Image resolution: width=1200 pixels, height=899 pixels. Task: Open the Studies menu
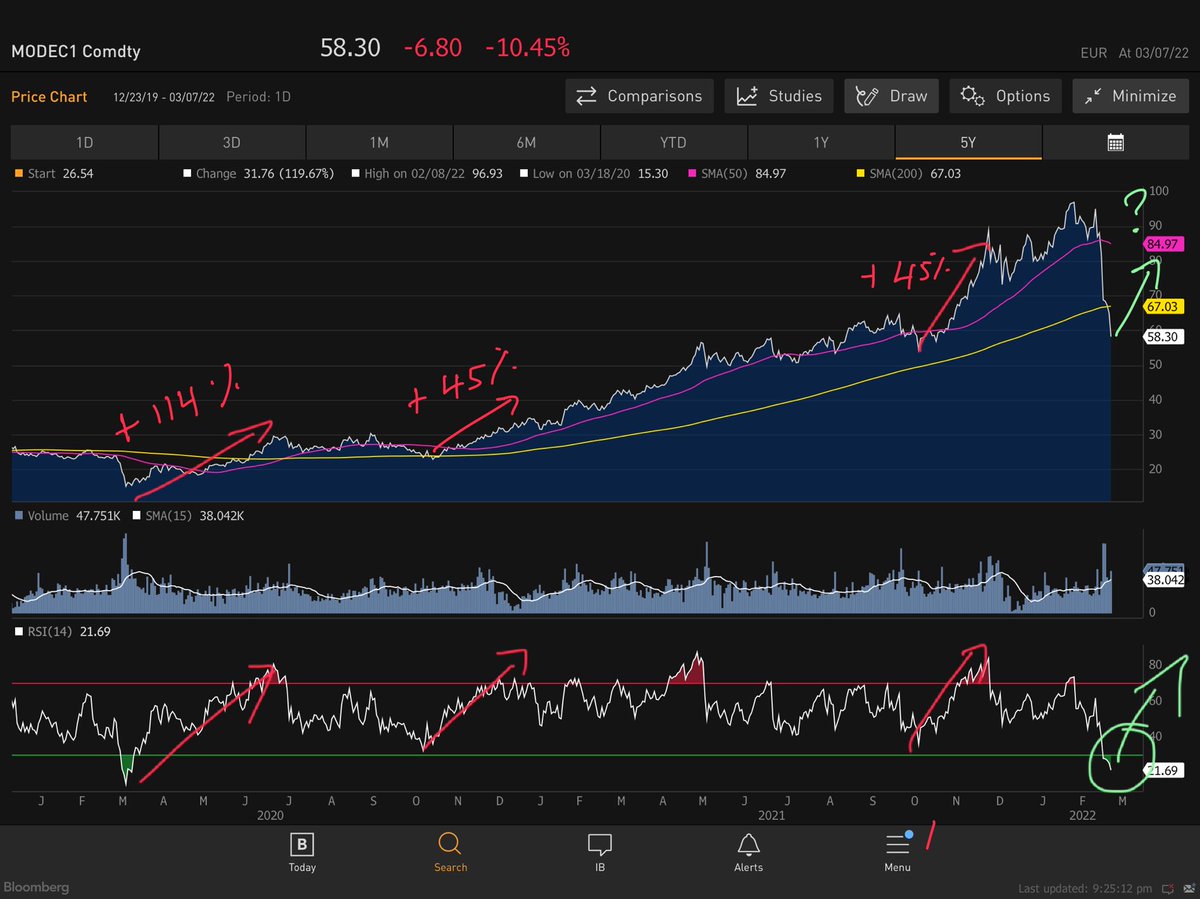click(779, 96)
